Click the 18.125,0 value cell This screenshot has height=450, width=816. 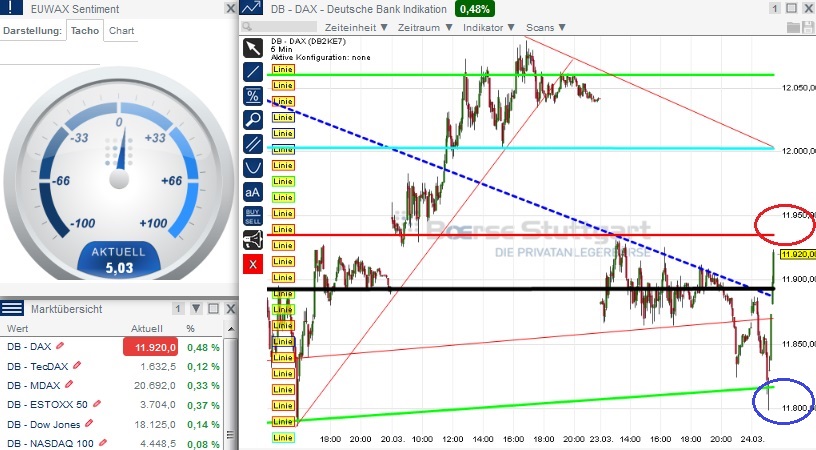(x=155, y=425)
